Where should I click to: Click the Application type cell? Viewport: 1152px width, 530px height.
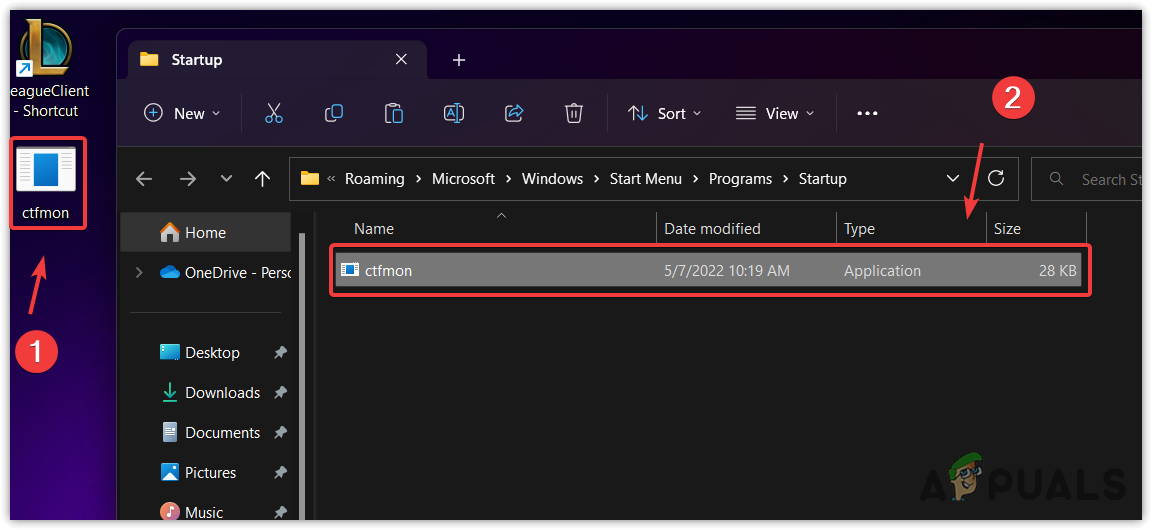tap(882, 271)
